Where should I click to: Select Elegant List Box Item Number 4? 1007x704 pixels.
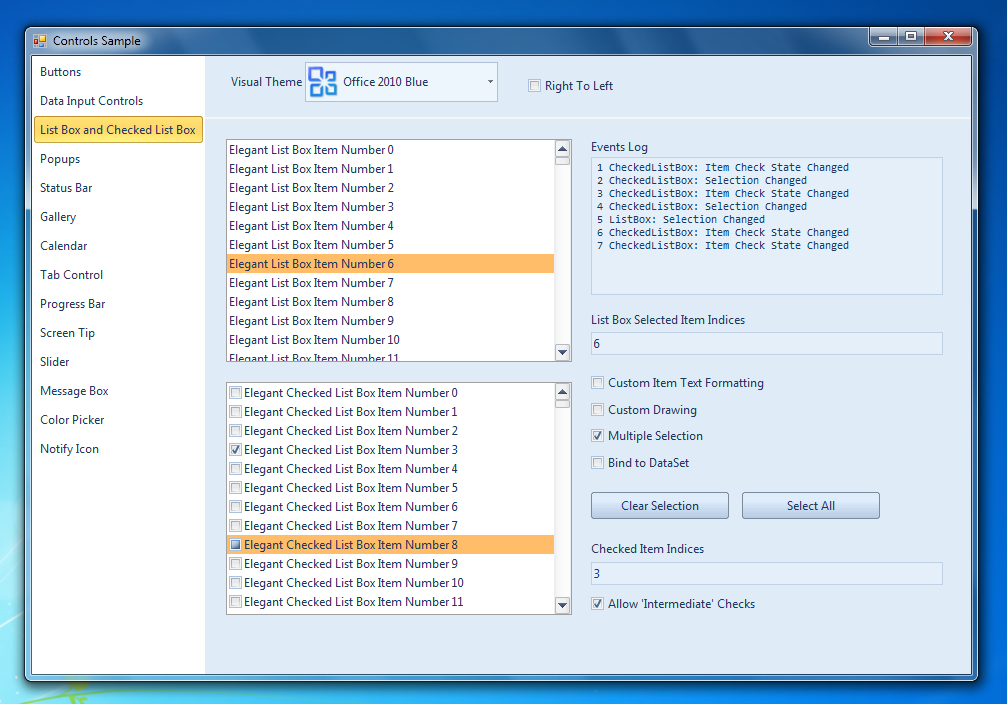point(390,225)
